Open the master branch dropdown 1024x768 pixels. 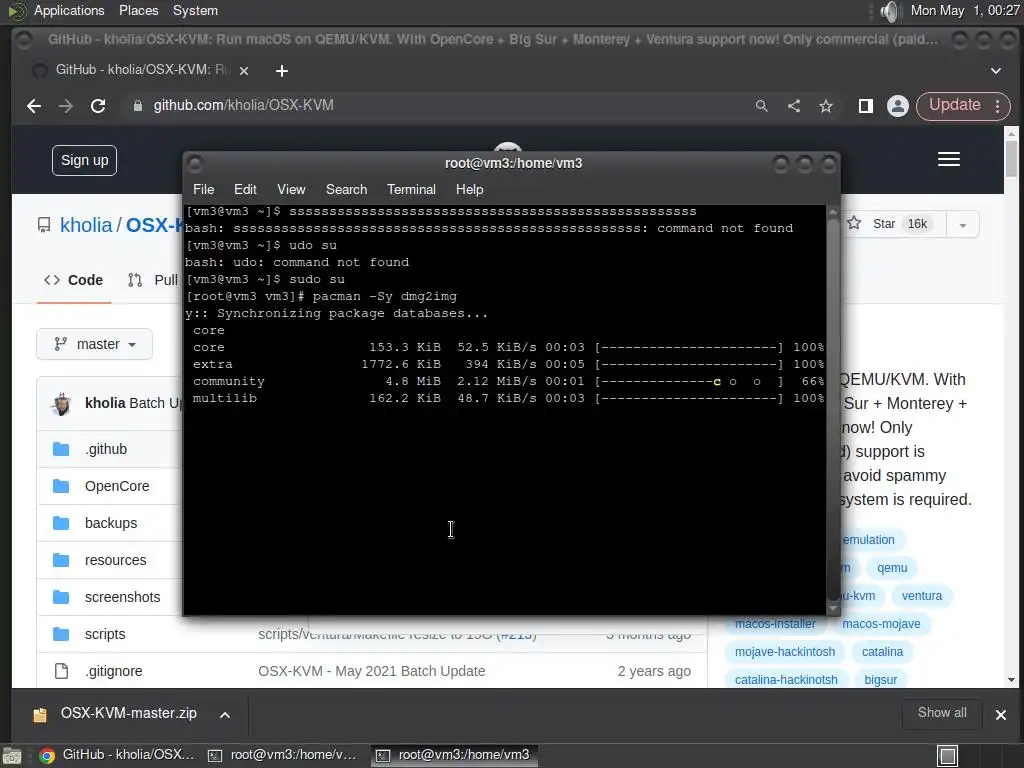point(95,344)
